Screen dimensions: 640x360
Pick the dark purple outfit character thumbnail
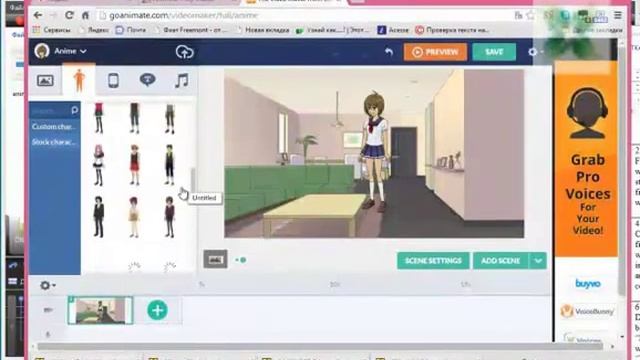(x=169, y=217)
